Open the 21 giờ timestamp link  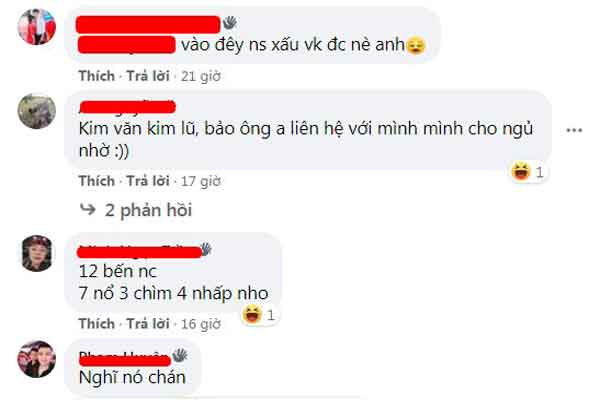(x=201, y=76)
